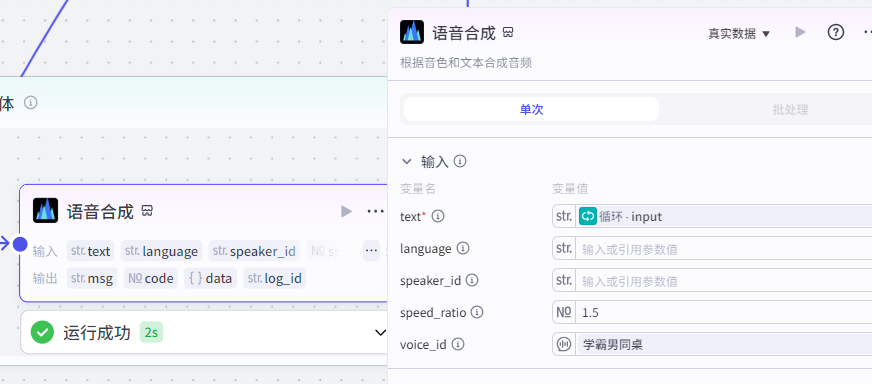Click info icon beside speaker_id parameter
This screenshot has width=872, height=384.
pos(472,280)
